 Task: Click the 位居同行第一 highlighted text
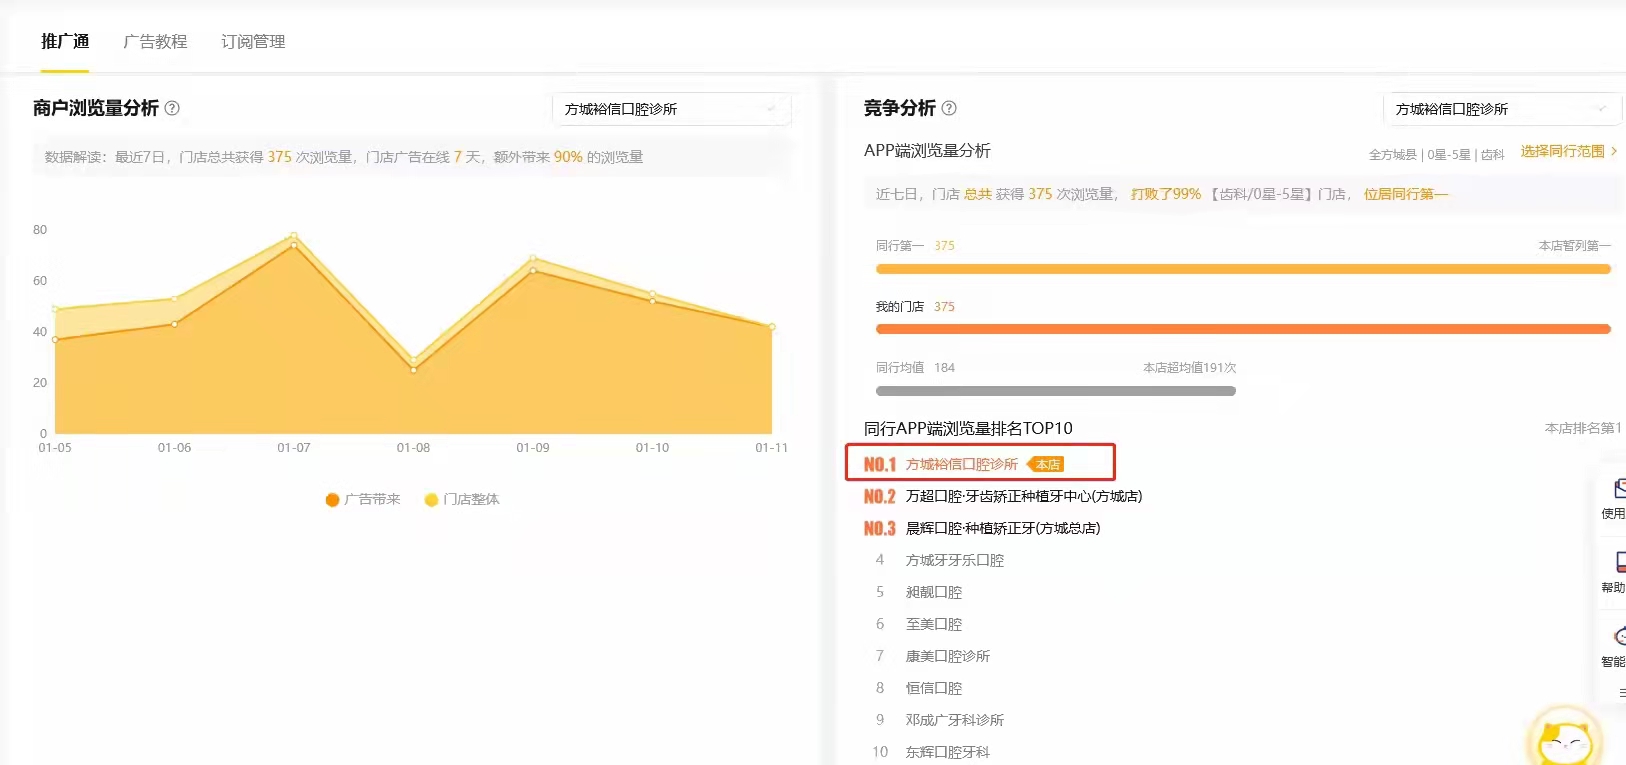(x=1406, y=194)
